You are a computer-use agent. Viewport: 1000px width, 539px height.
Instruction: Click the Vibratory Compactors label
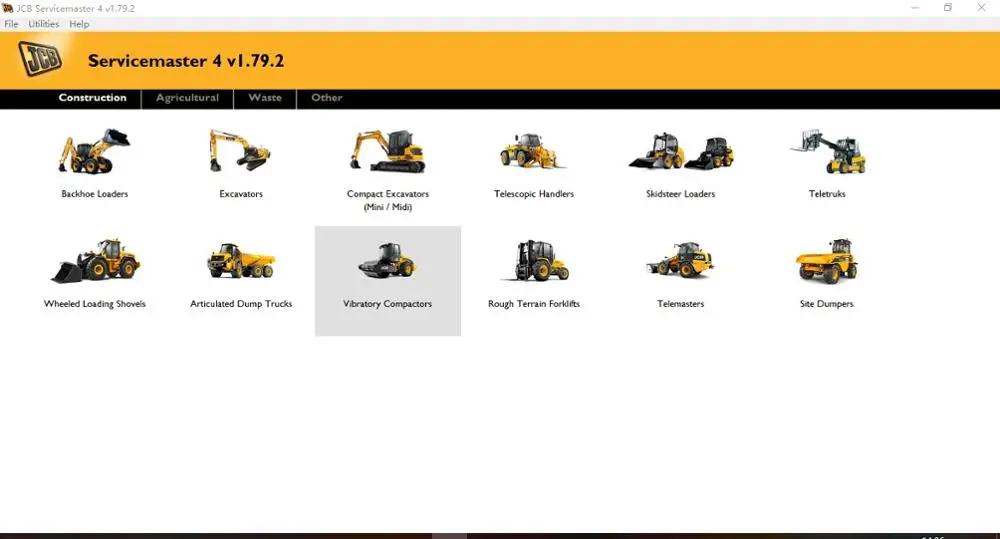[387, 304]
